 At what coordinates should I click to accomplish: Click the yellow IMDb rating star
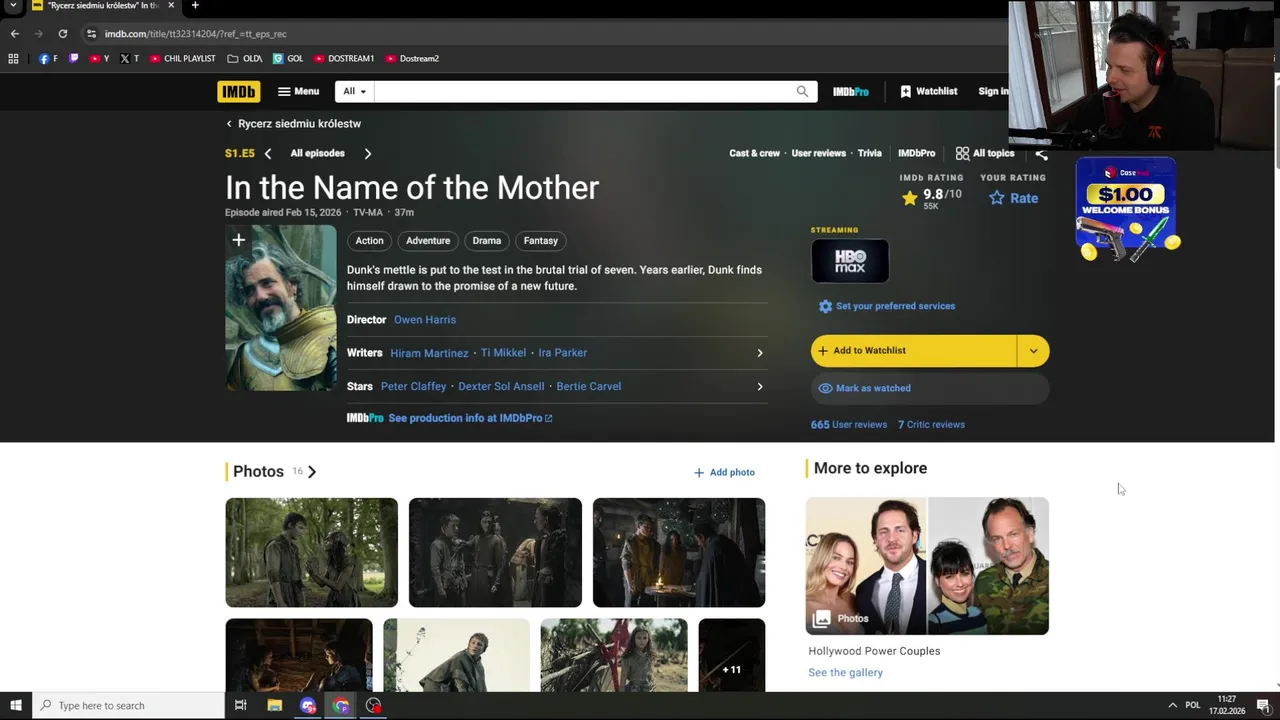(x=909, y=198)
